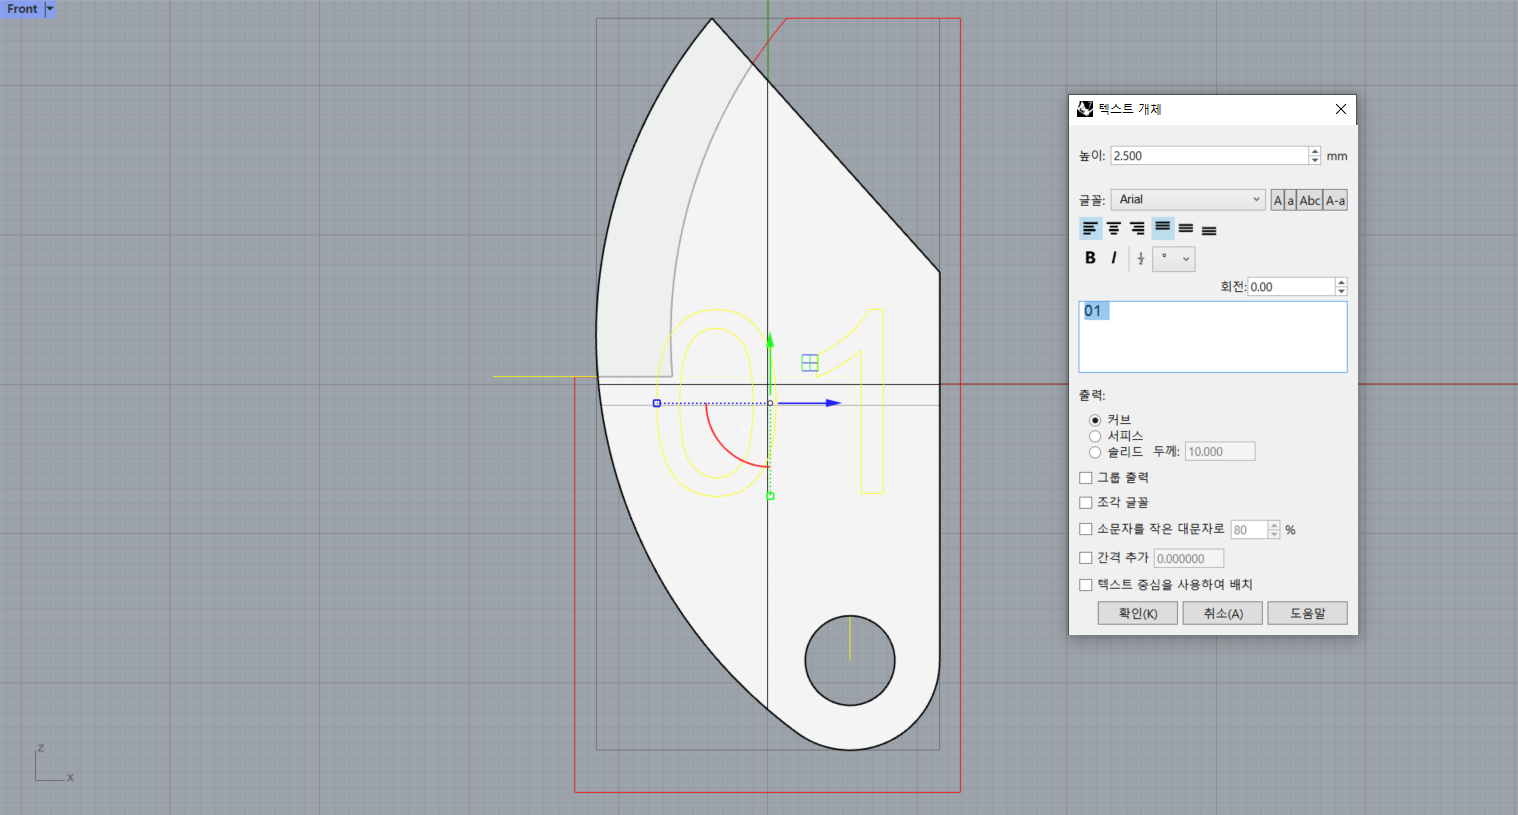Click the 간격 추가 spacing value field

[1189, 559]
